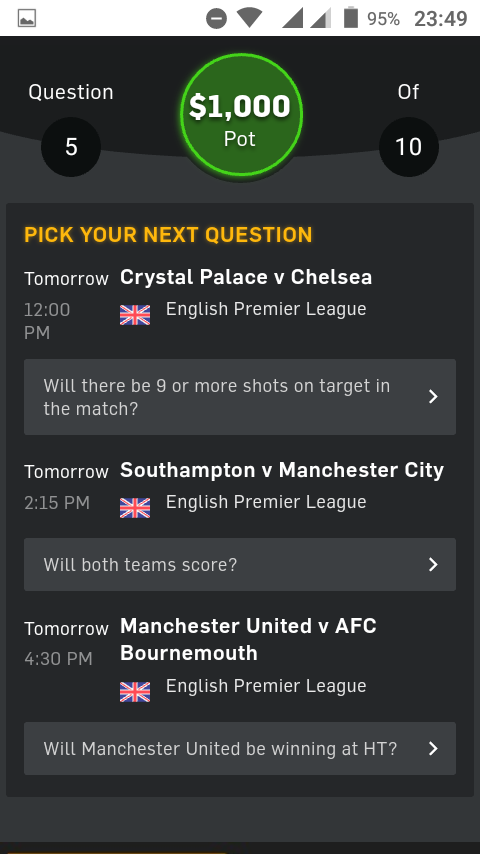
Task: Tap the green $1,000 Pot circle
Action: pos(240,115)
